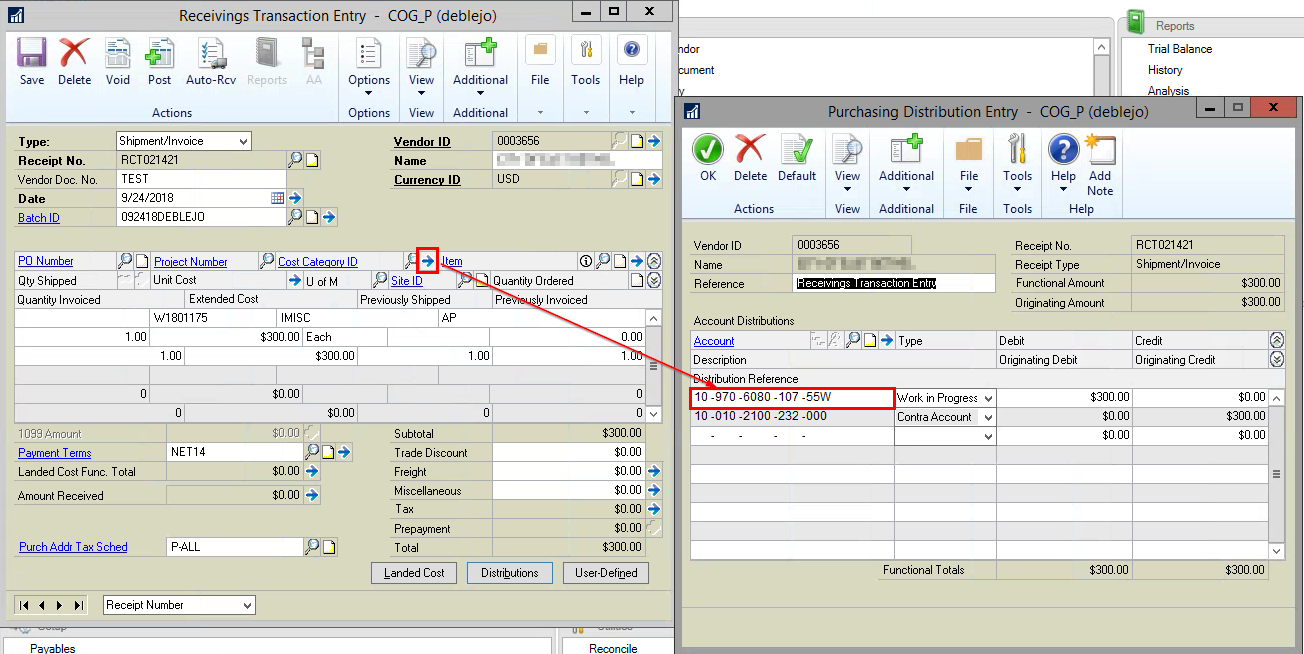
Task: Open lookup magnifier next to Receipt No.
Action: point(295,160)
